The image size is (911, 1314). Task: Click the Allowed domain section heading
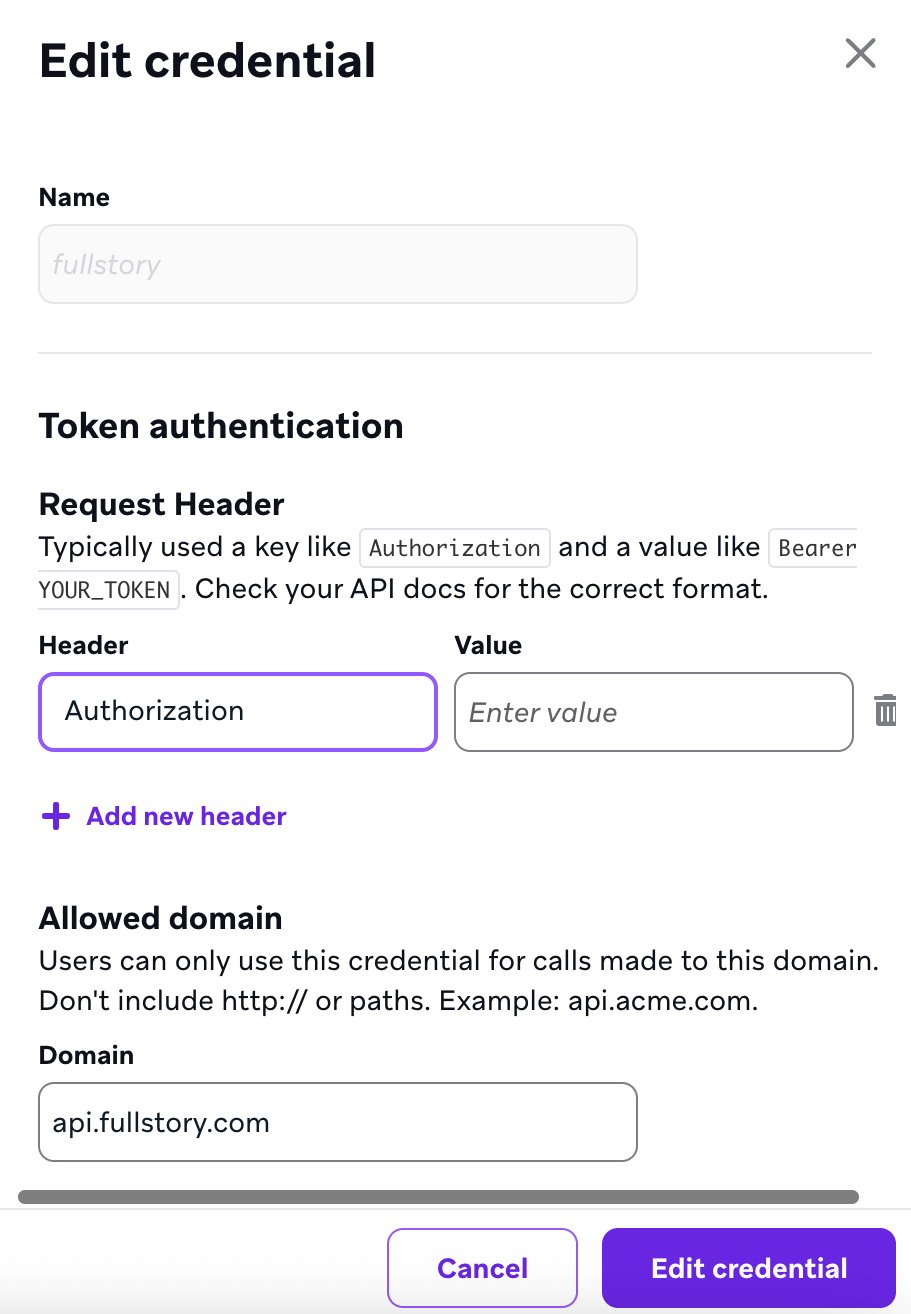tap(160, 918)
